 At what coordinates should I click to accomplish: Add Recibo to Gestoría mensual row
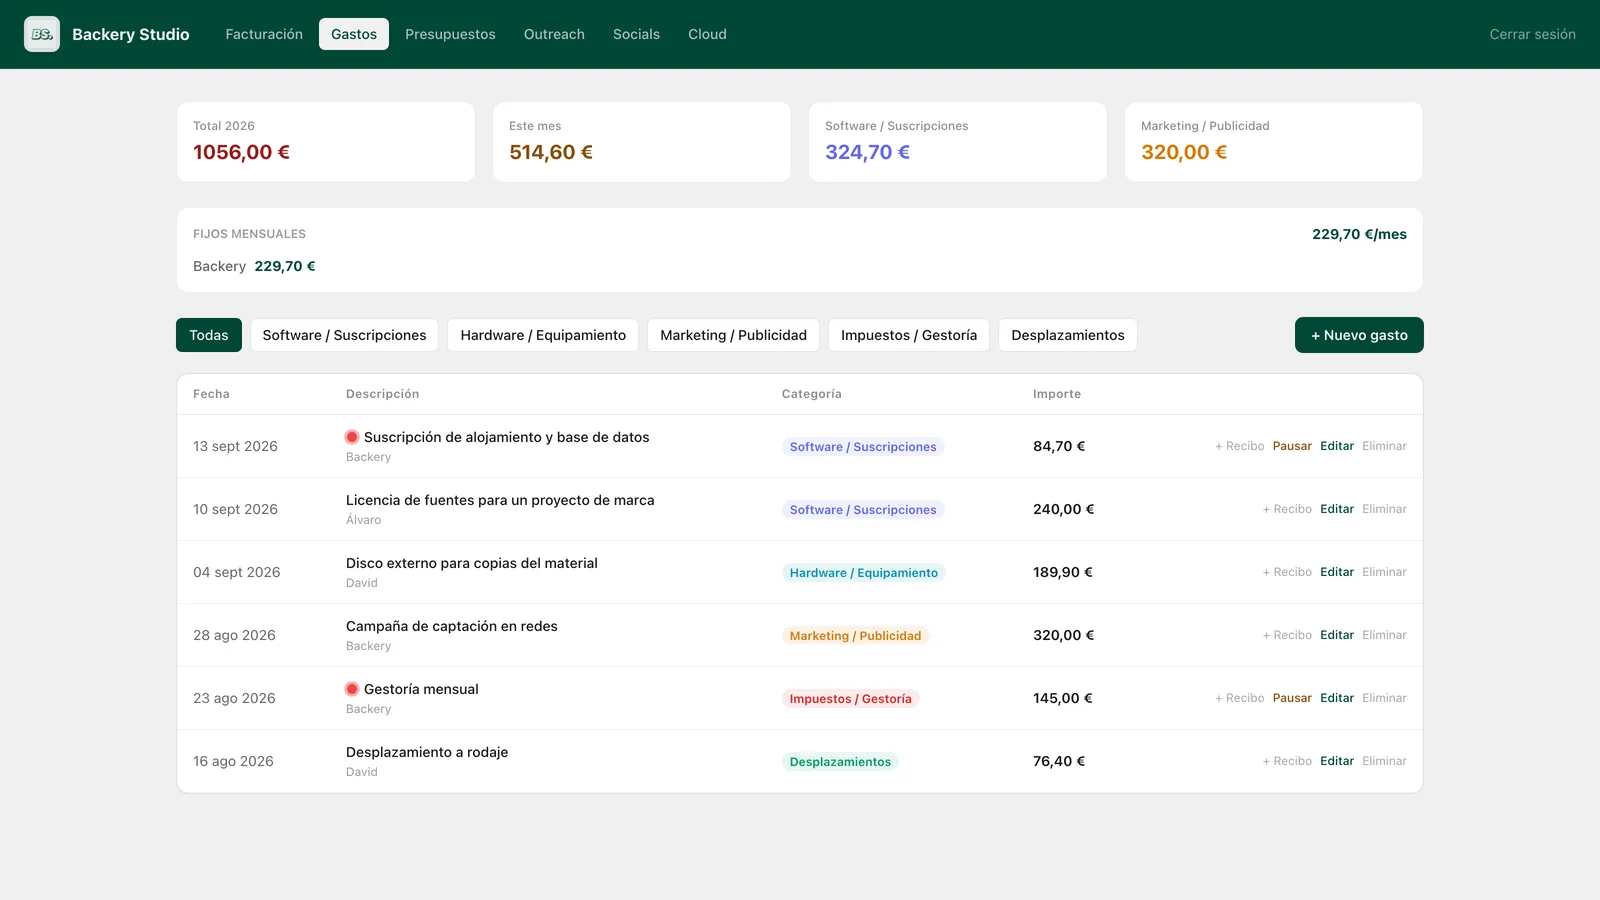coord(1239,698)
